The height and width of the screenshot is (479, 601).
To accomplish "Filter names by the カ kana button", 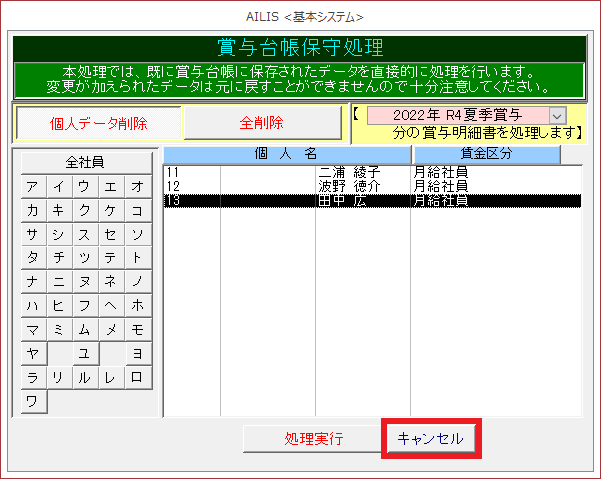I will point(33,211).
